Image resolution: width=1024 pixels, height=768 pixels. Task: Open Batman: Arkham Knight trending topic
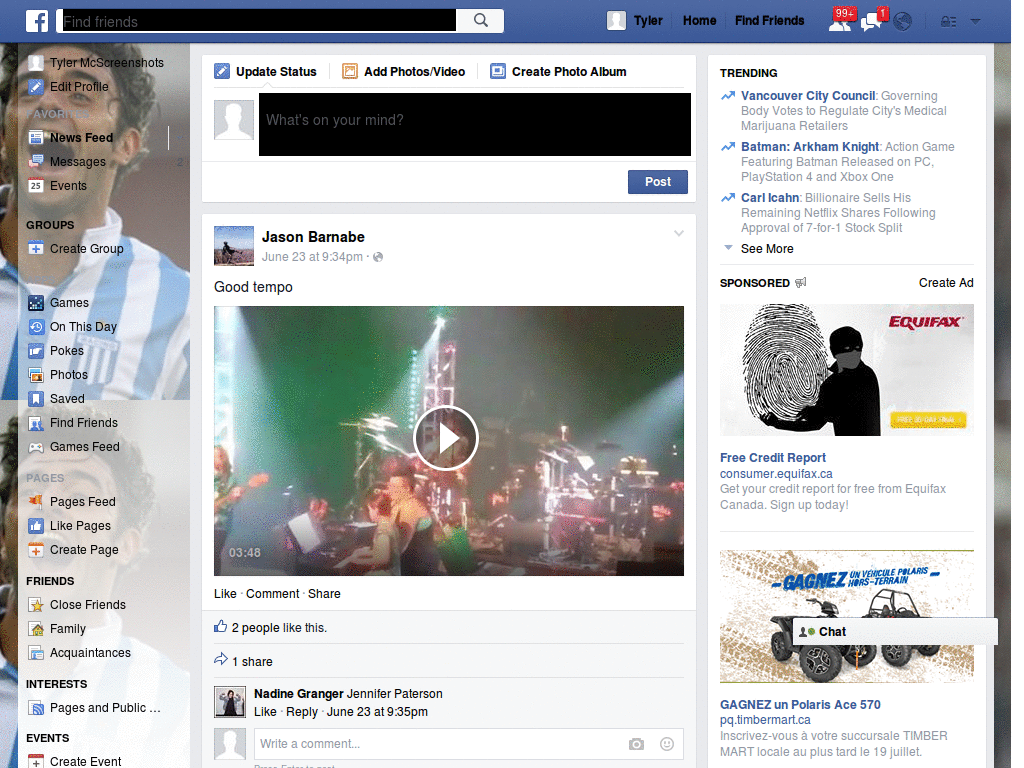(810, 147)
